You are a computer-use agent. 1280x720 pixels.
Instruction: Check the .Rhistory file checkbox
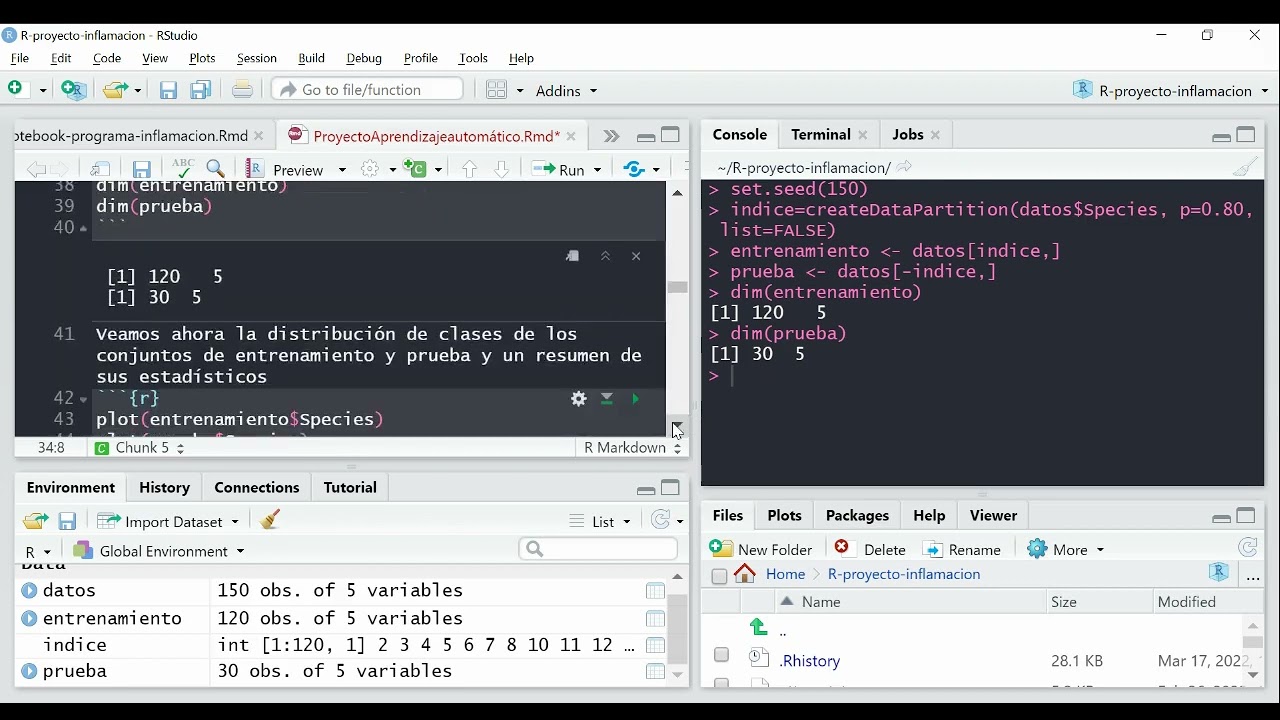click(721, 656)
